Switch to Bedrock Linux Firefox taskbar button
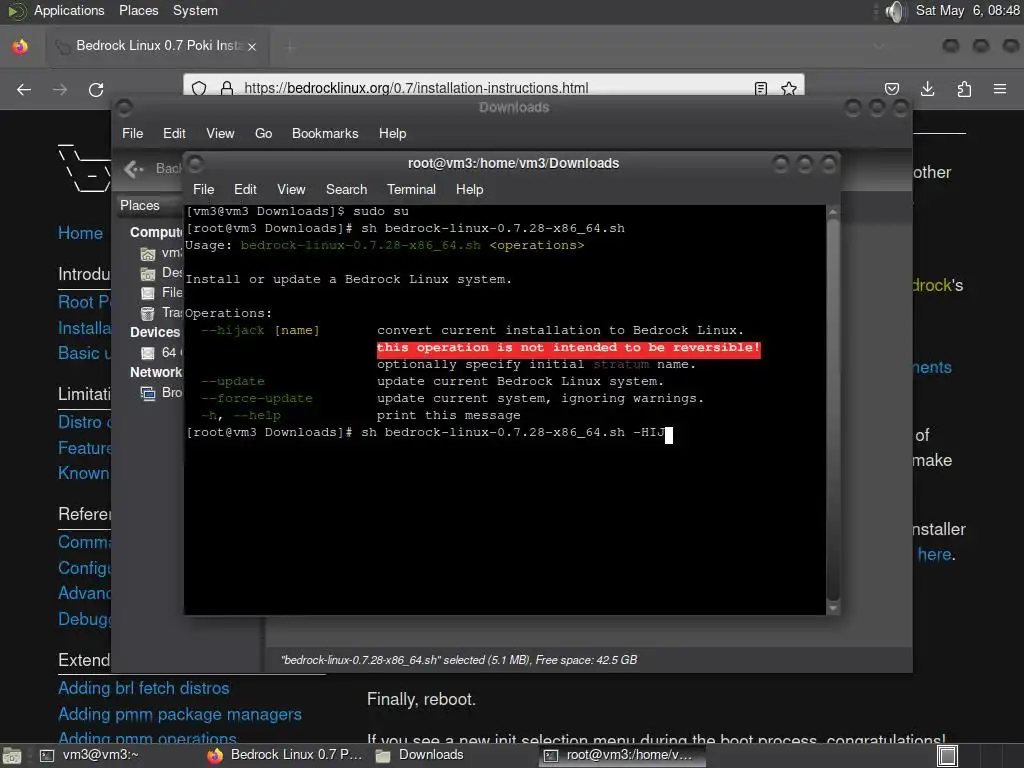 [x=285, y=755]
